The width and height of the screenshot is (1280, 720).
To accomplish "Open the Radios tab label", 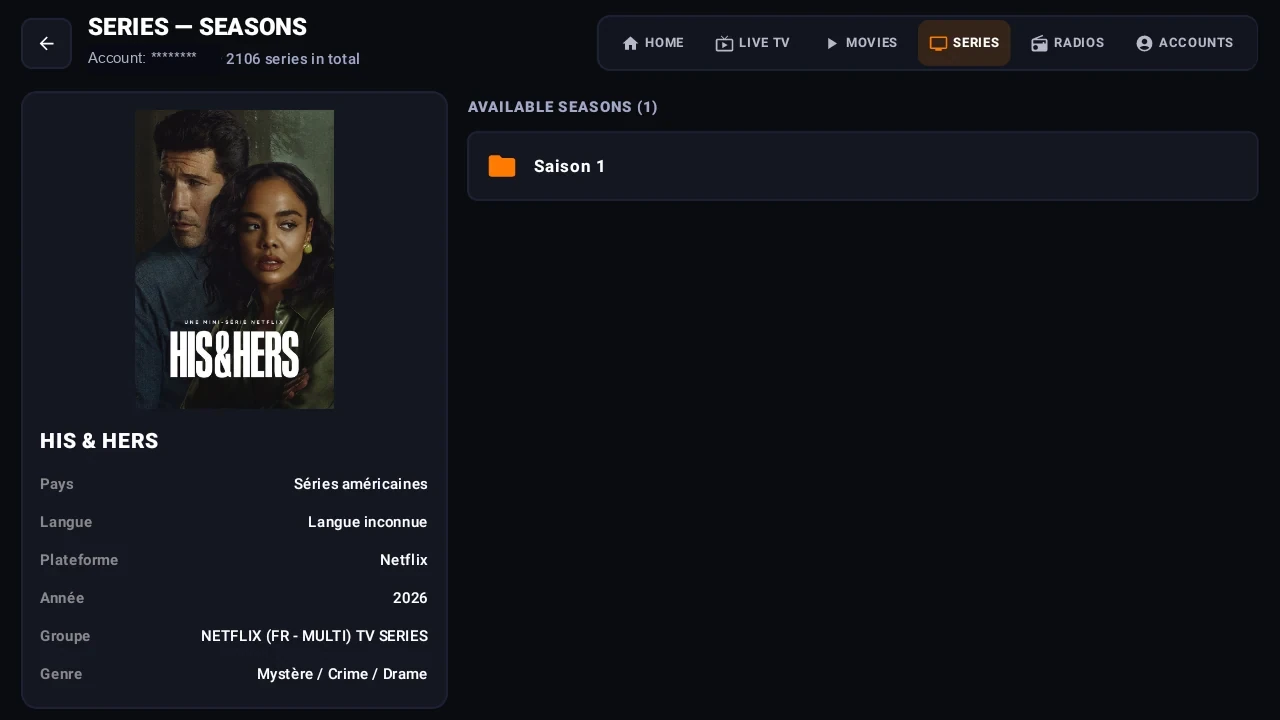I will pyautogui.click(x=1079, y=43).
